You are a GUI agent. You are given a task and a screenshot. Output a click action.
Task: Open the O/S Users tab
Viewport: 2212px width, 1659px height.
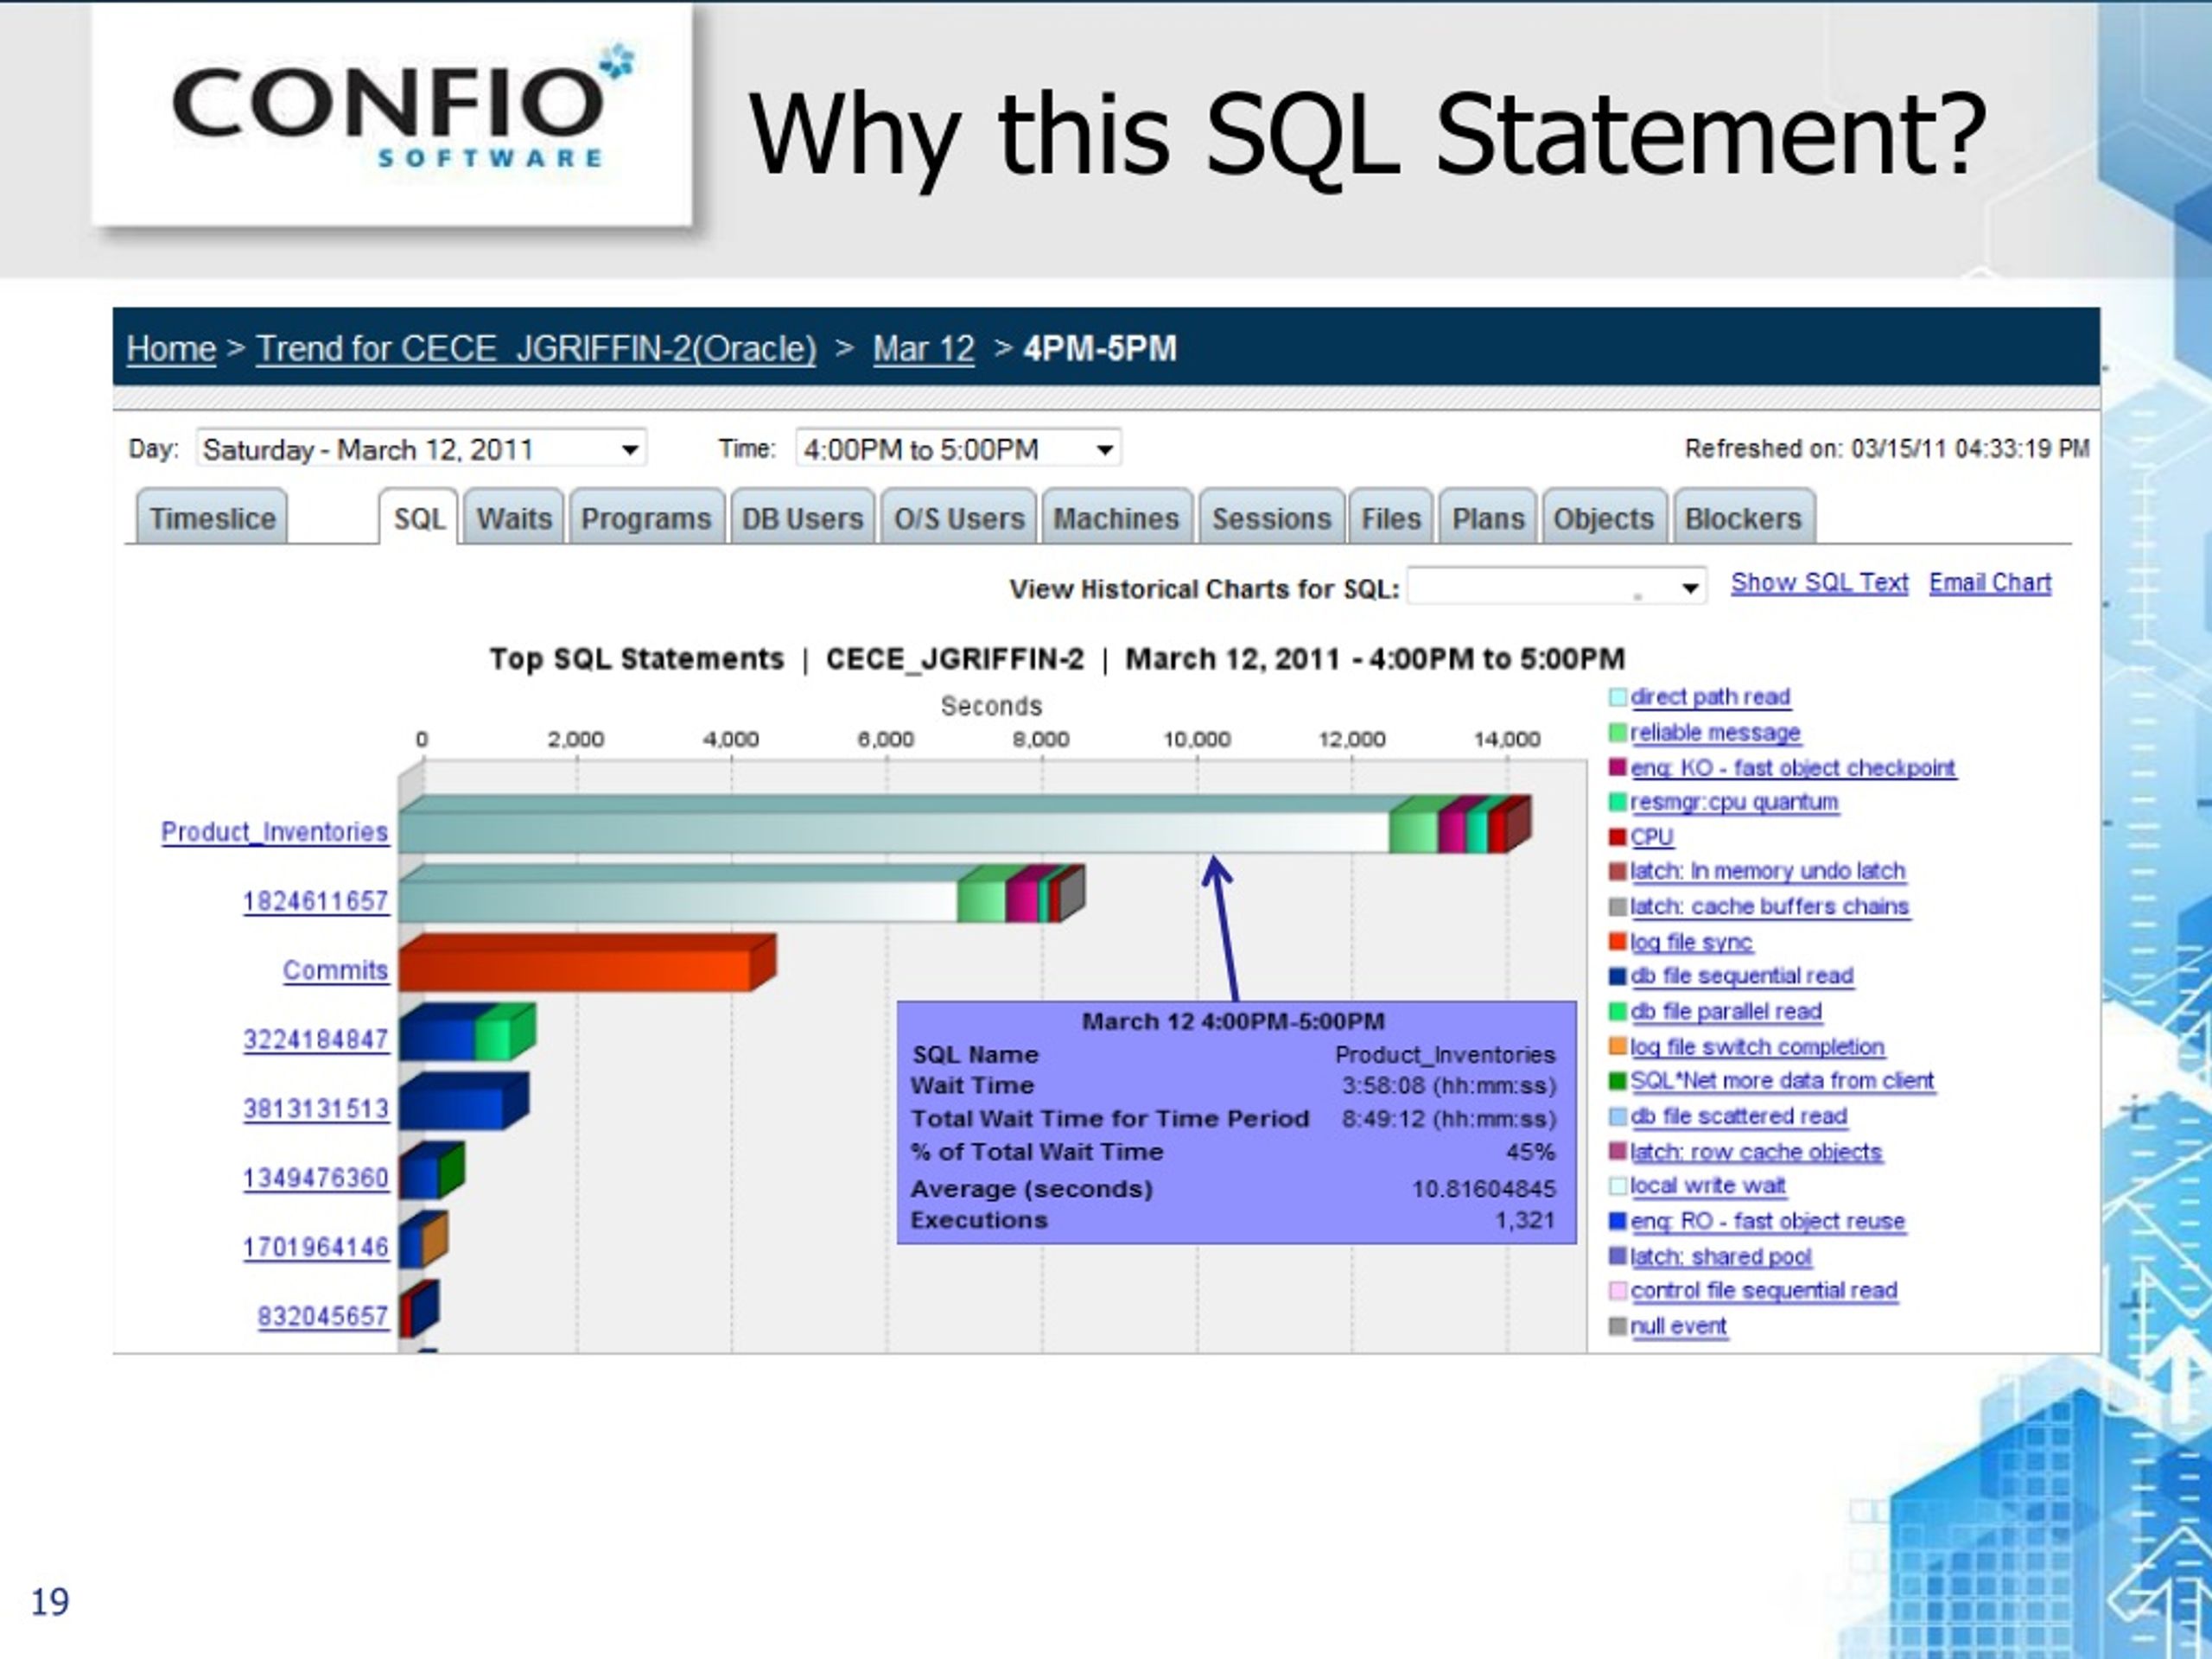point(959,518)
